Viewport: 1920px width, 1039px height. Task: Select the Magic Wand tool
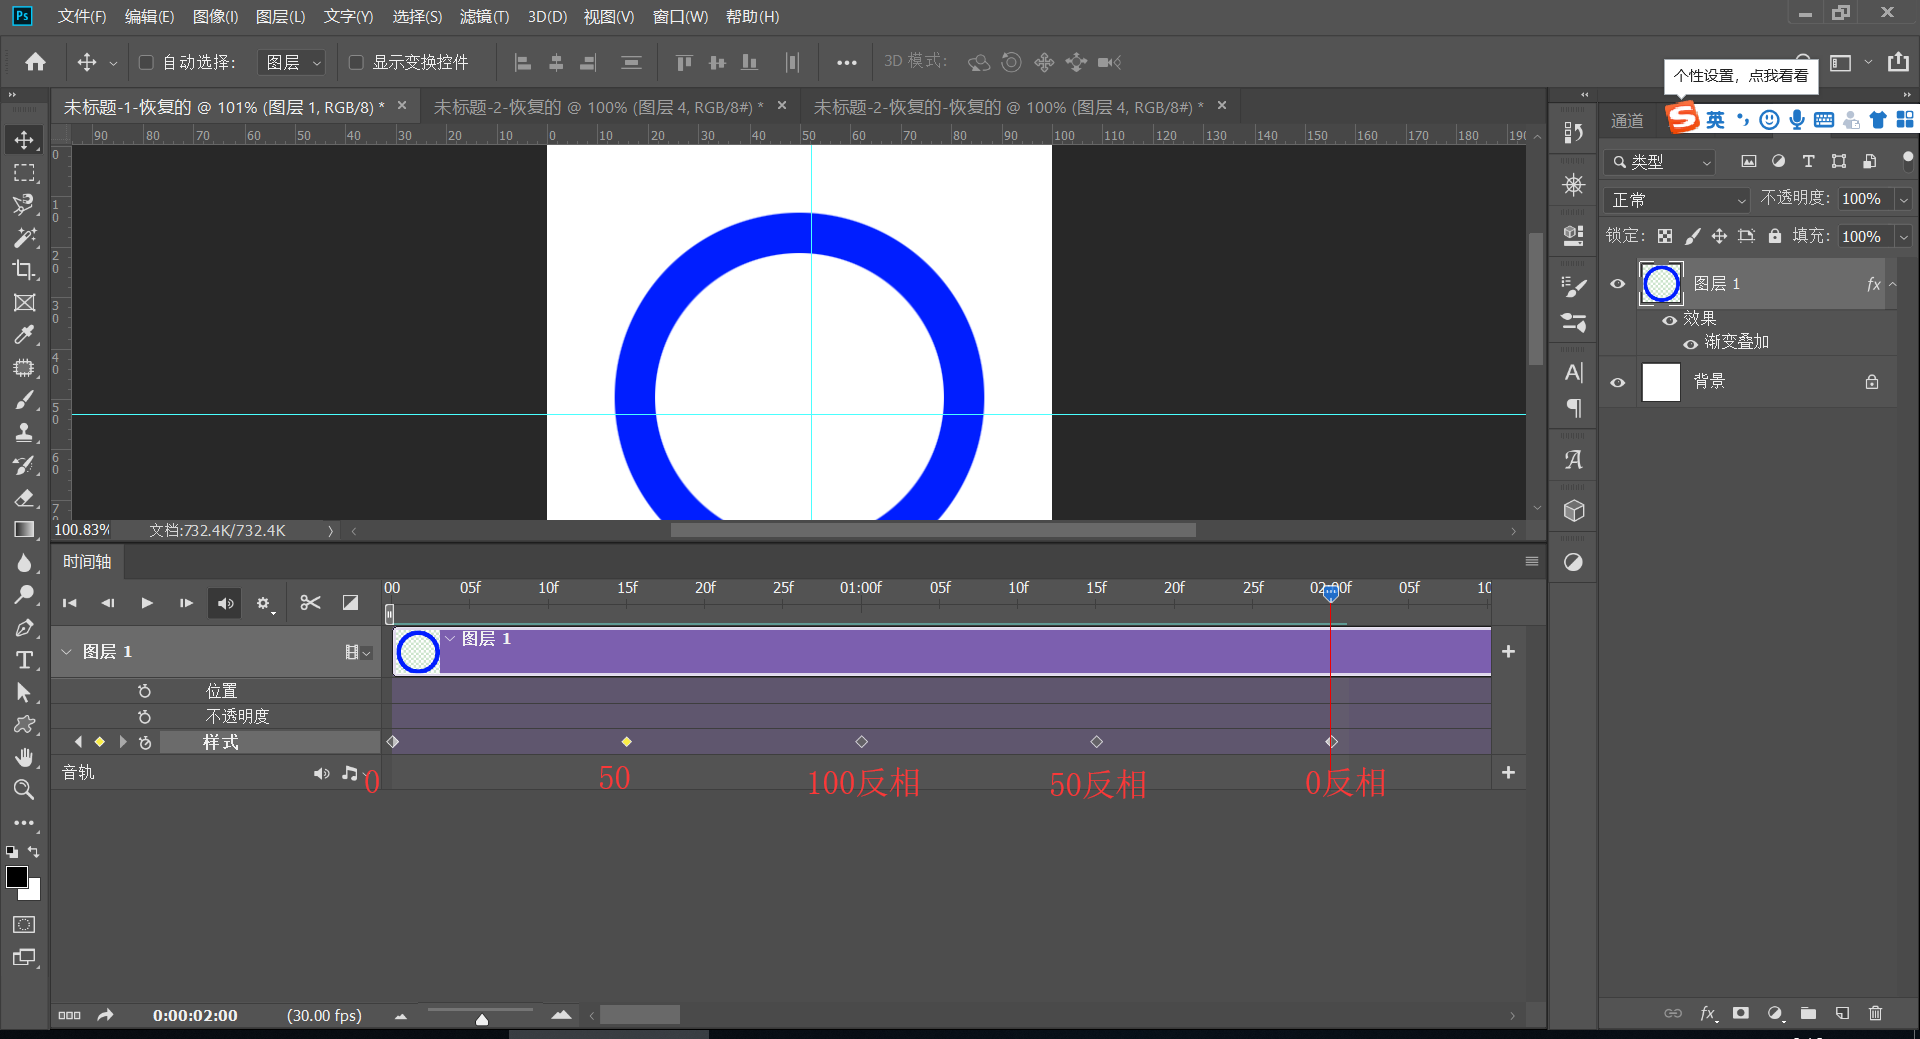24,238
